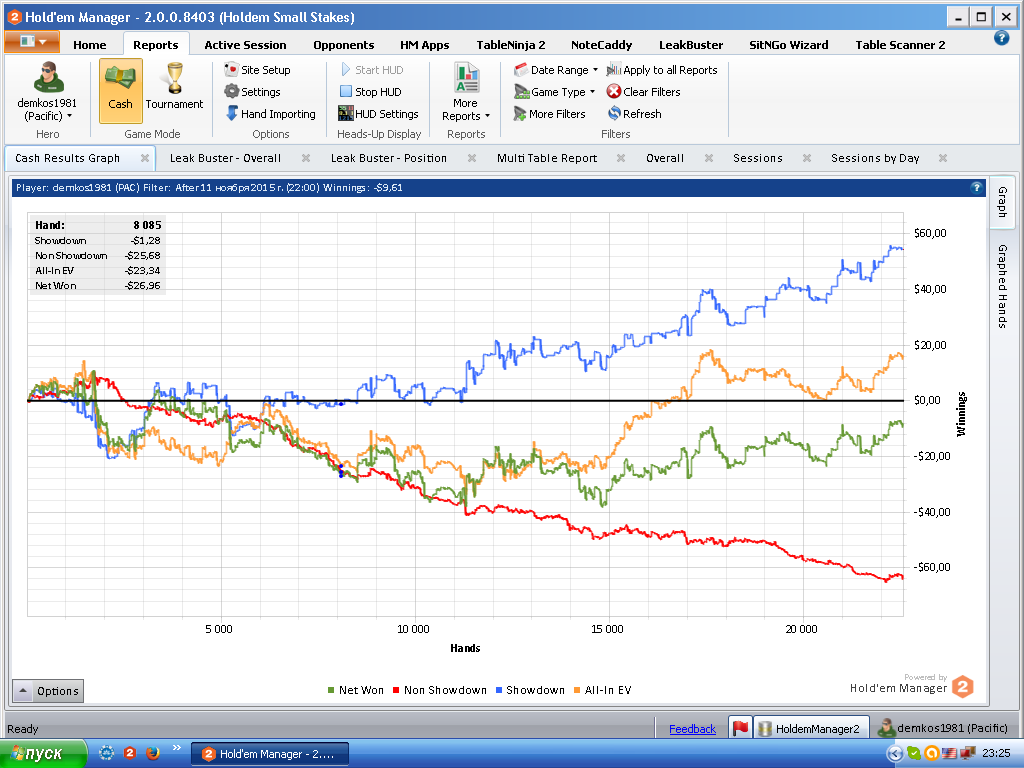The width and height of the screenshot is (1024, 768).
Task: Click the graph header help icon
Action: (976, 187)
